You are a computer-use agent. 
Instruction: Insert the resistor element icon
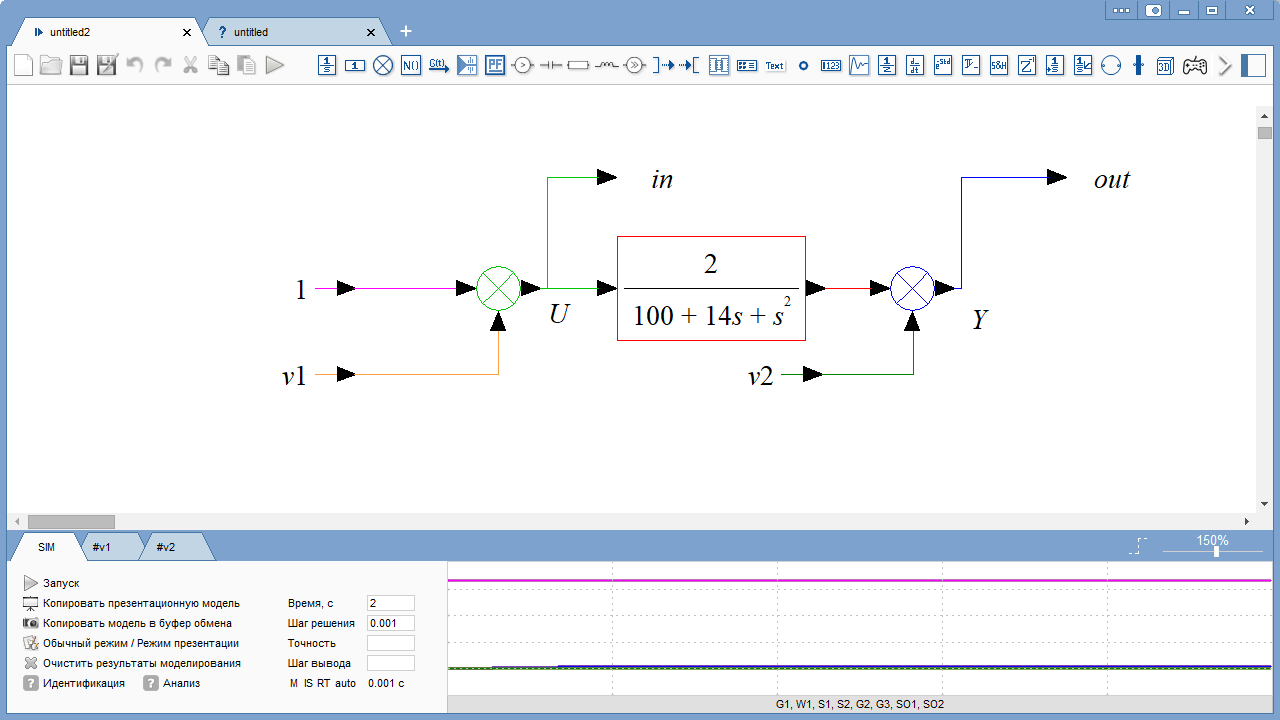pos(579,66)
